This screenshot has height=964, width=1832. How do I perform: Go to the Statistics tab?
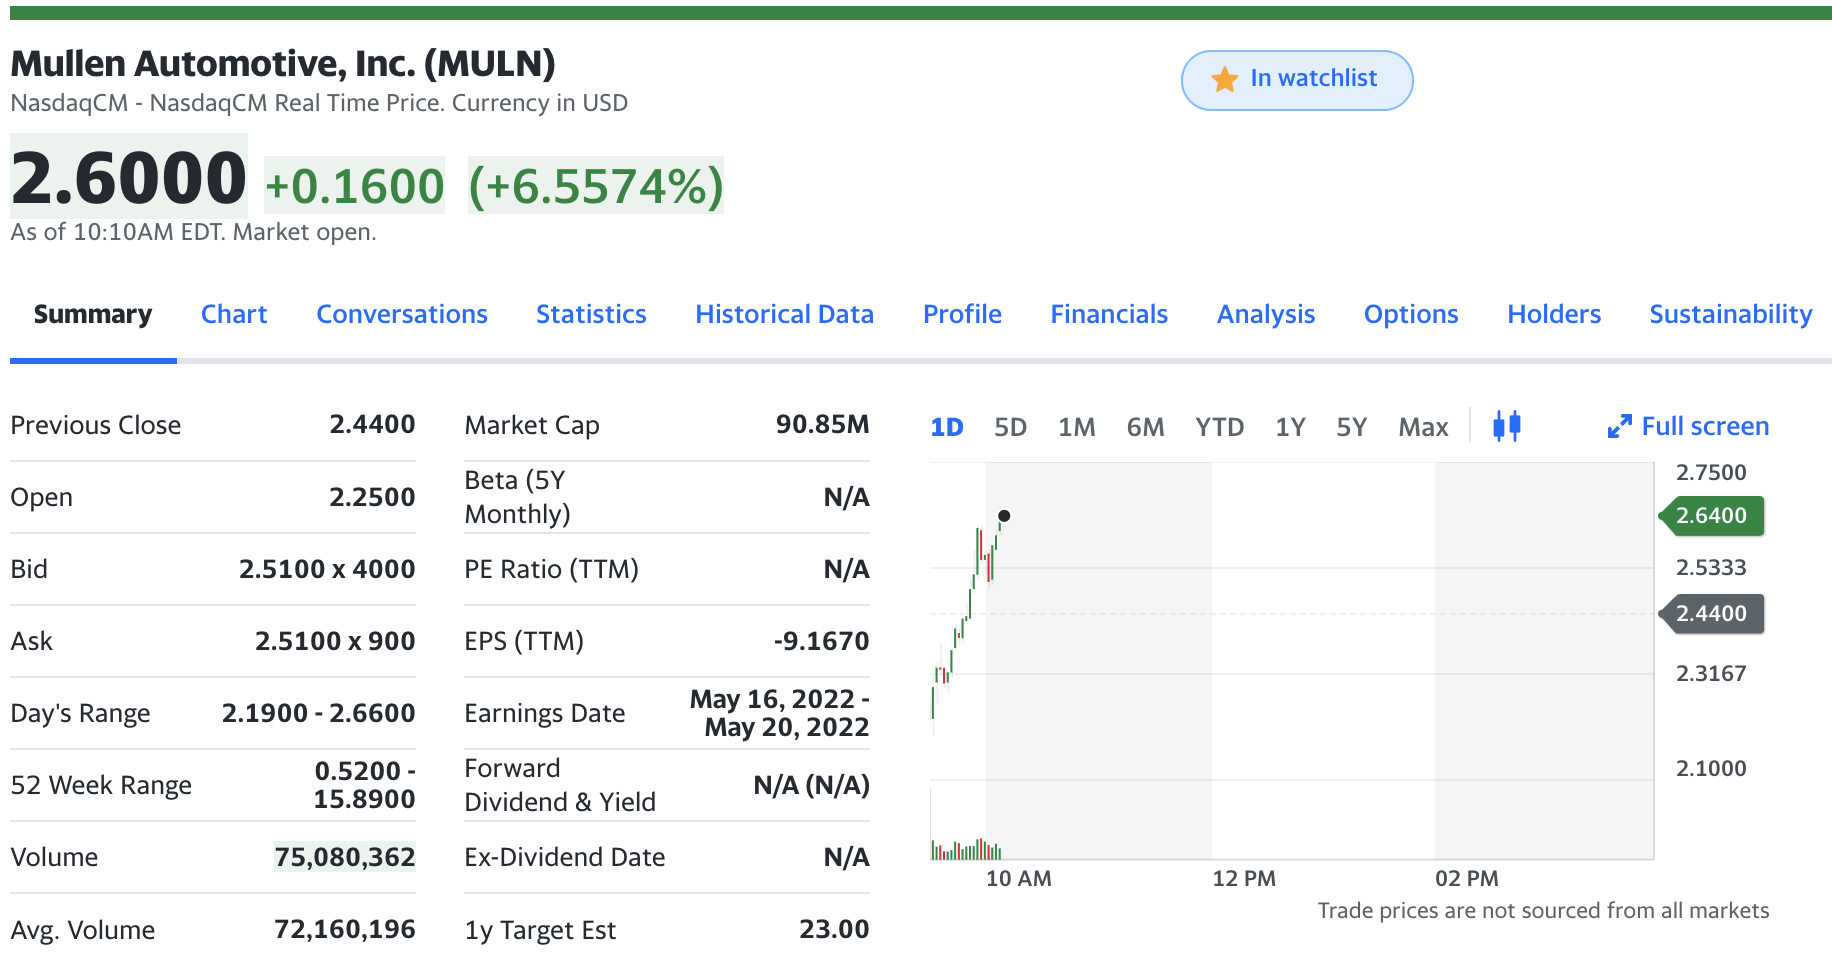(x=591, y=314)
